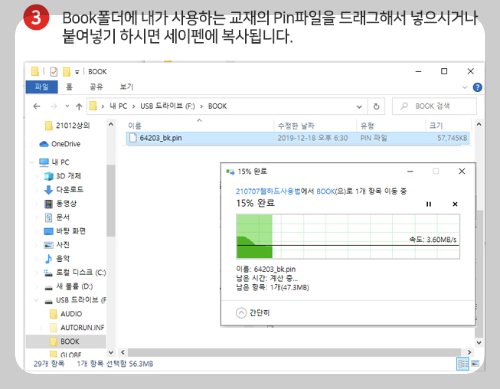The image size is (500, 389).
Task: Select the BOOK folder in tree
Action: click(65, 342)
